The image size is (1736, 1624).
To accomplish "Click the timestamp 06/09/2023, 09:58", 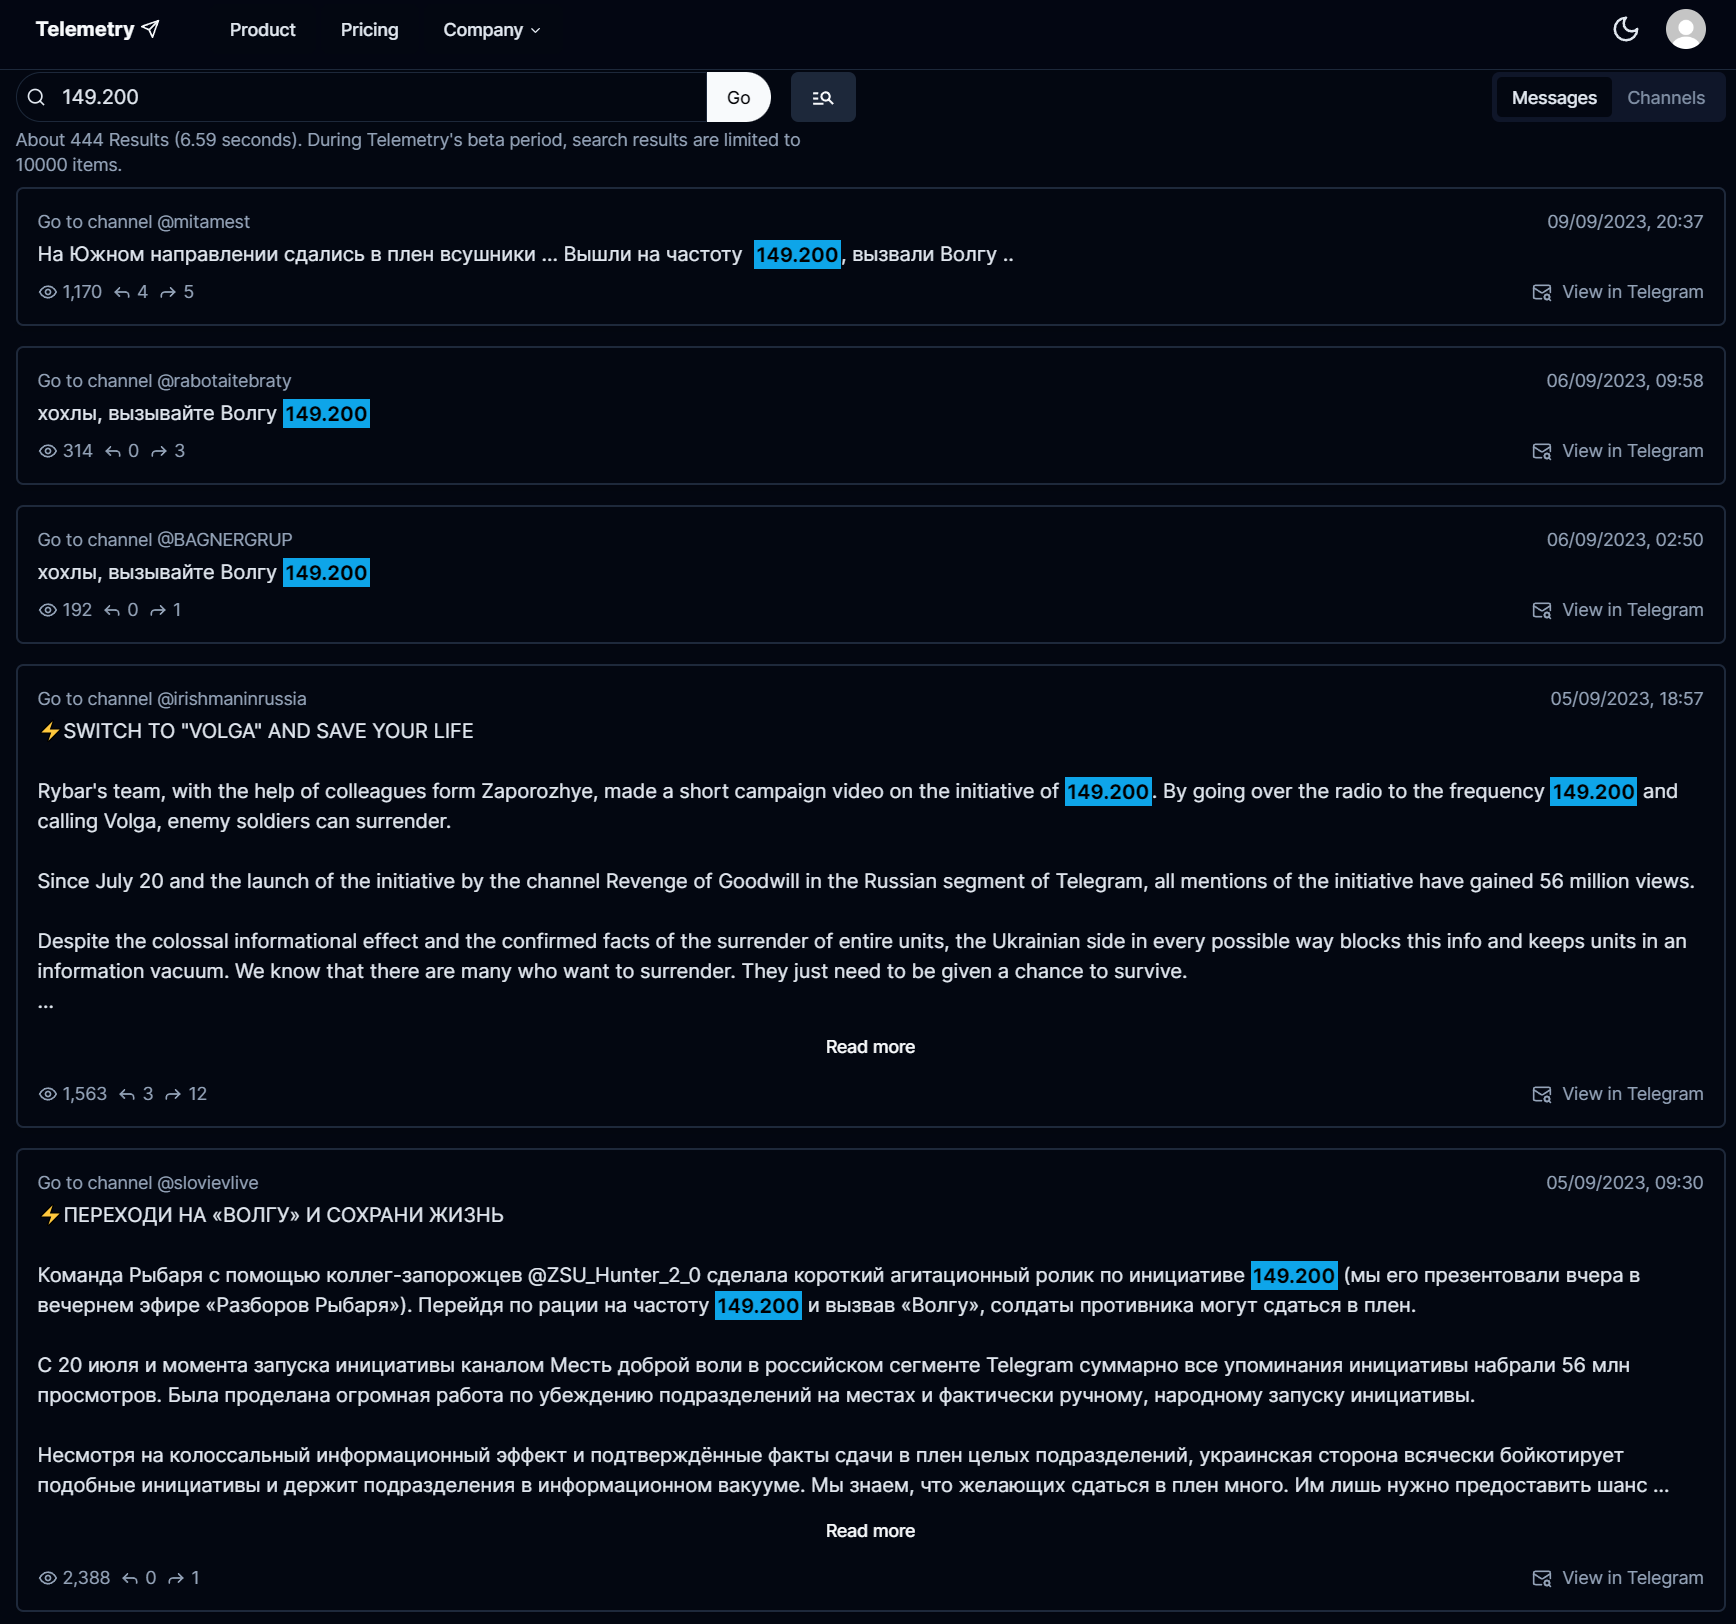I will click(x=1625, y=380).
